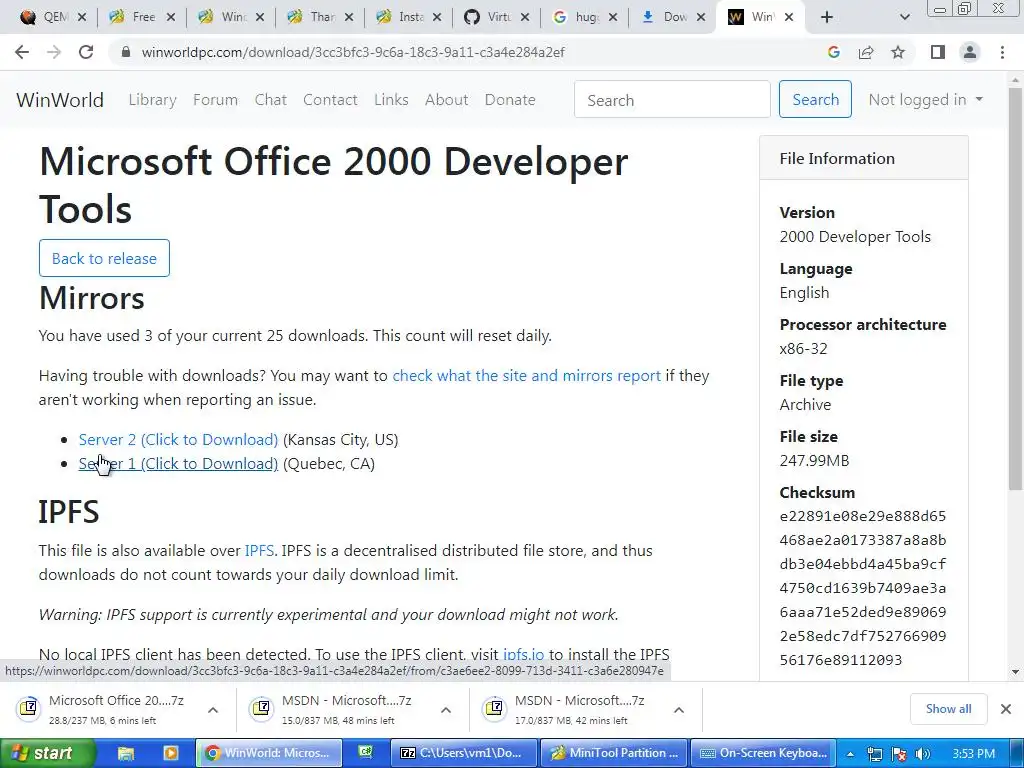Open Chrome three-dot menu
This screenshot has width=1024, height=768.
[1002, 52]
